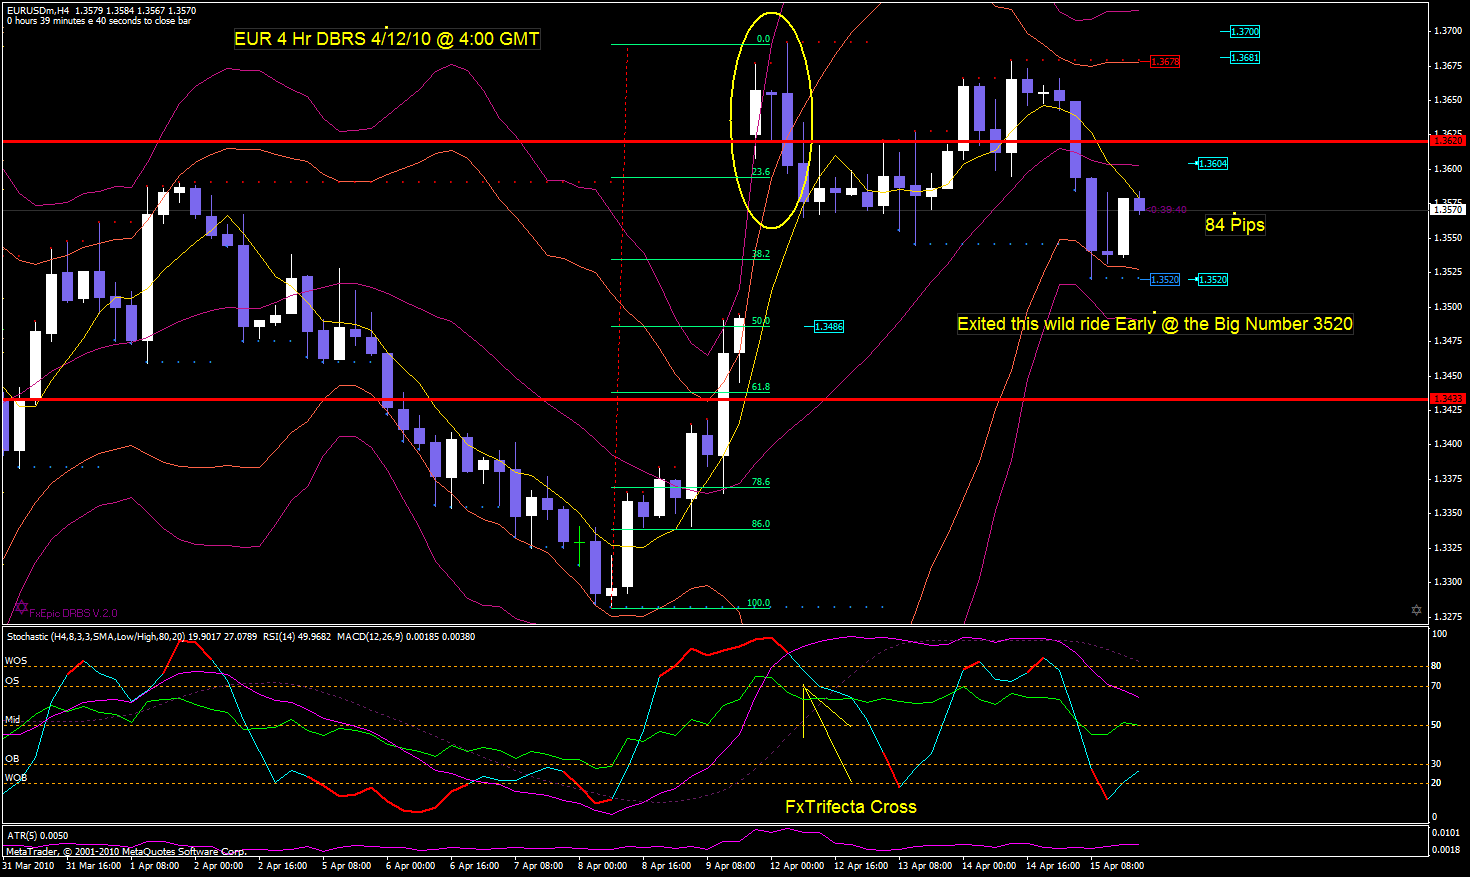Click the 'Exited this wild ride Early' annotation

click(x=1154, y=324)
